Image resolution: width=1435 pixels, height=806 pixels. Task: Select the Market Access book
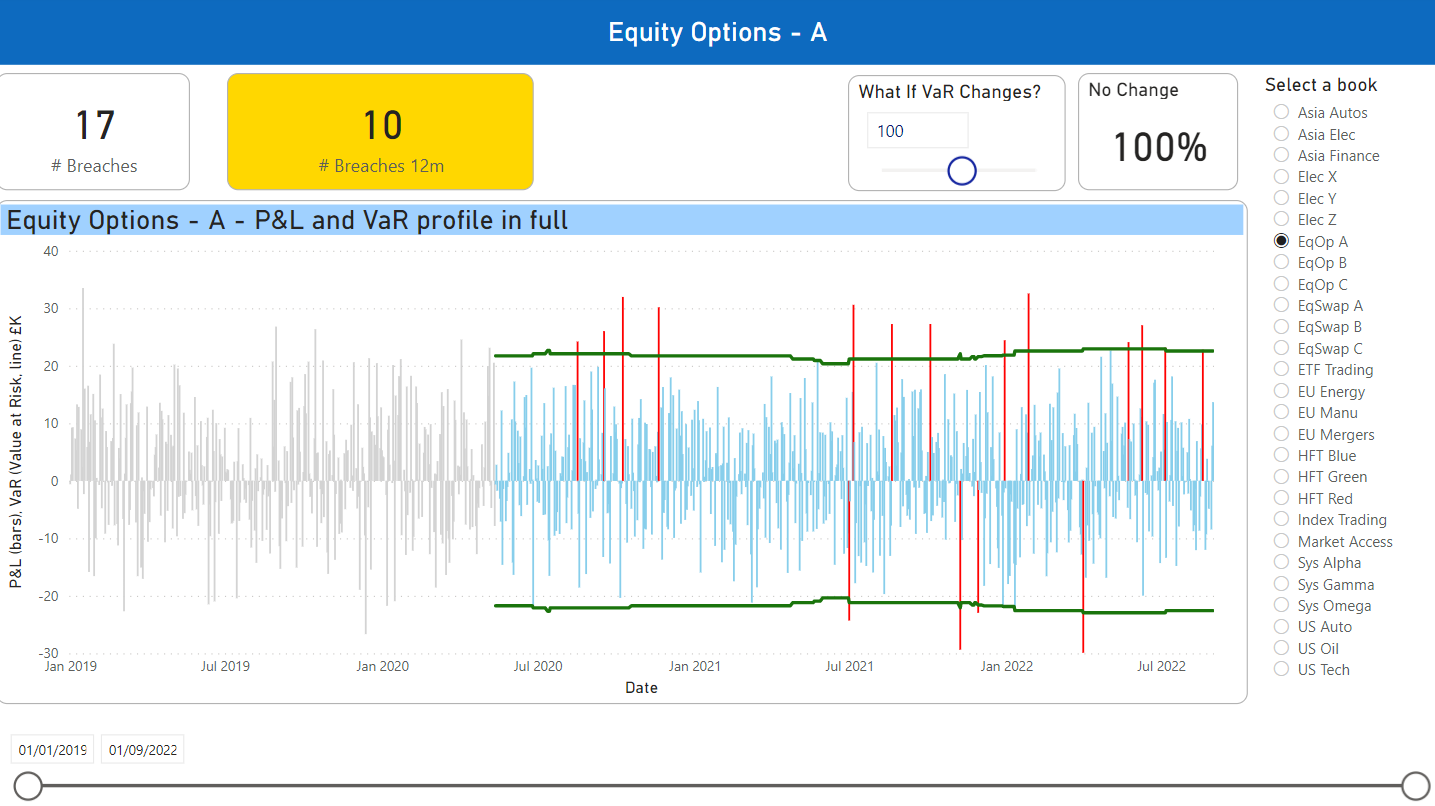[x=1281, y=542]
